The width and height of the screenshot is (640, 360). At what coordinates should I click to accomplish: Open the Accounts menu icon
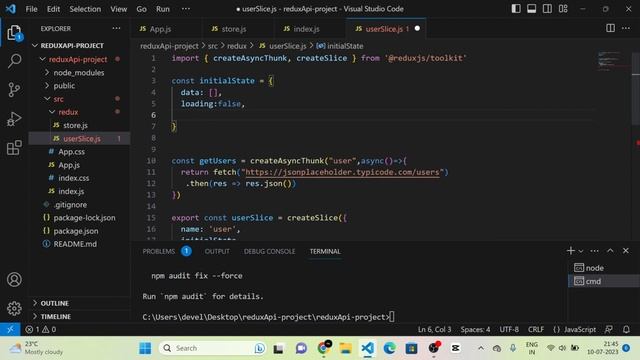(14, 280)
